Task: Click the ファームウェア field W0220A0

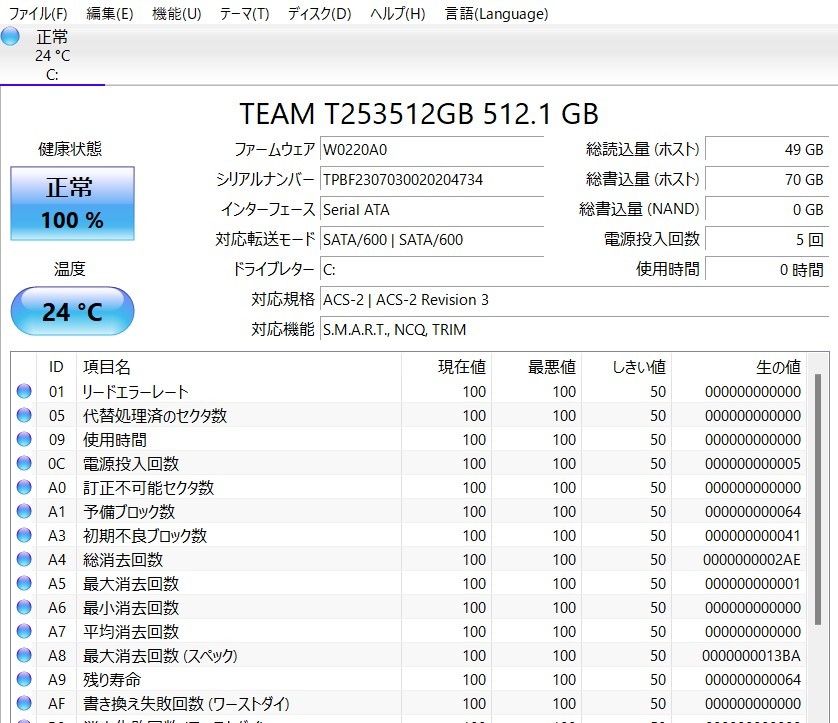Action: (432, 149)
